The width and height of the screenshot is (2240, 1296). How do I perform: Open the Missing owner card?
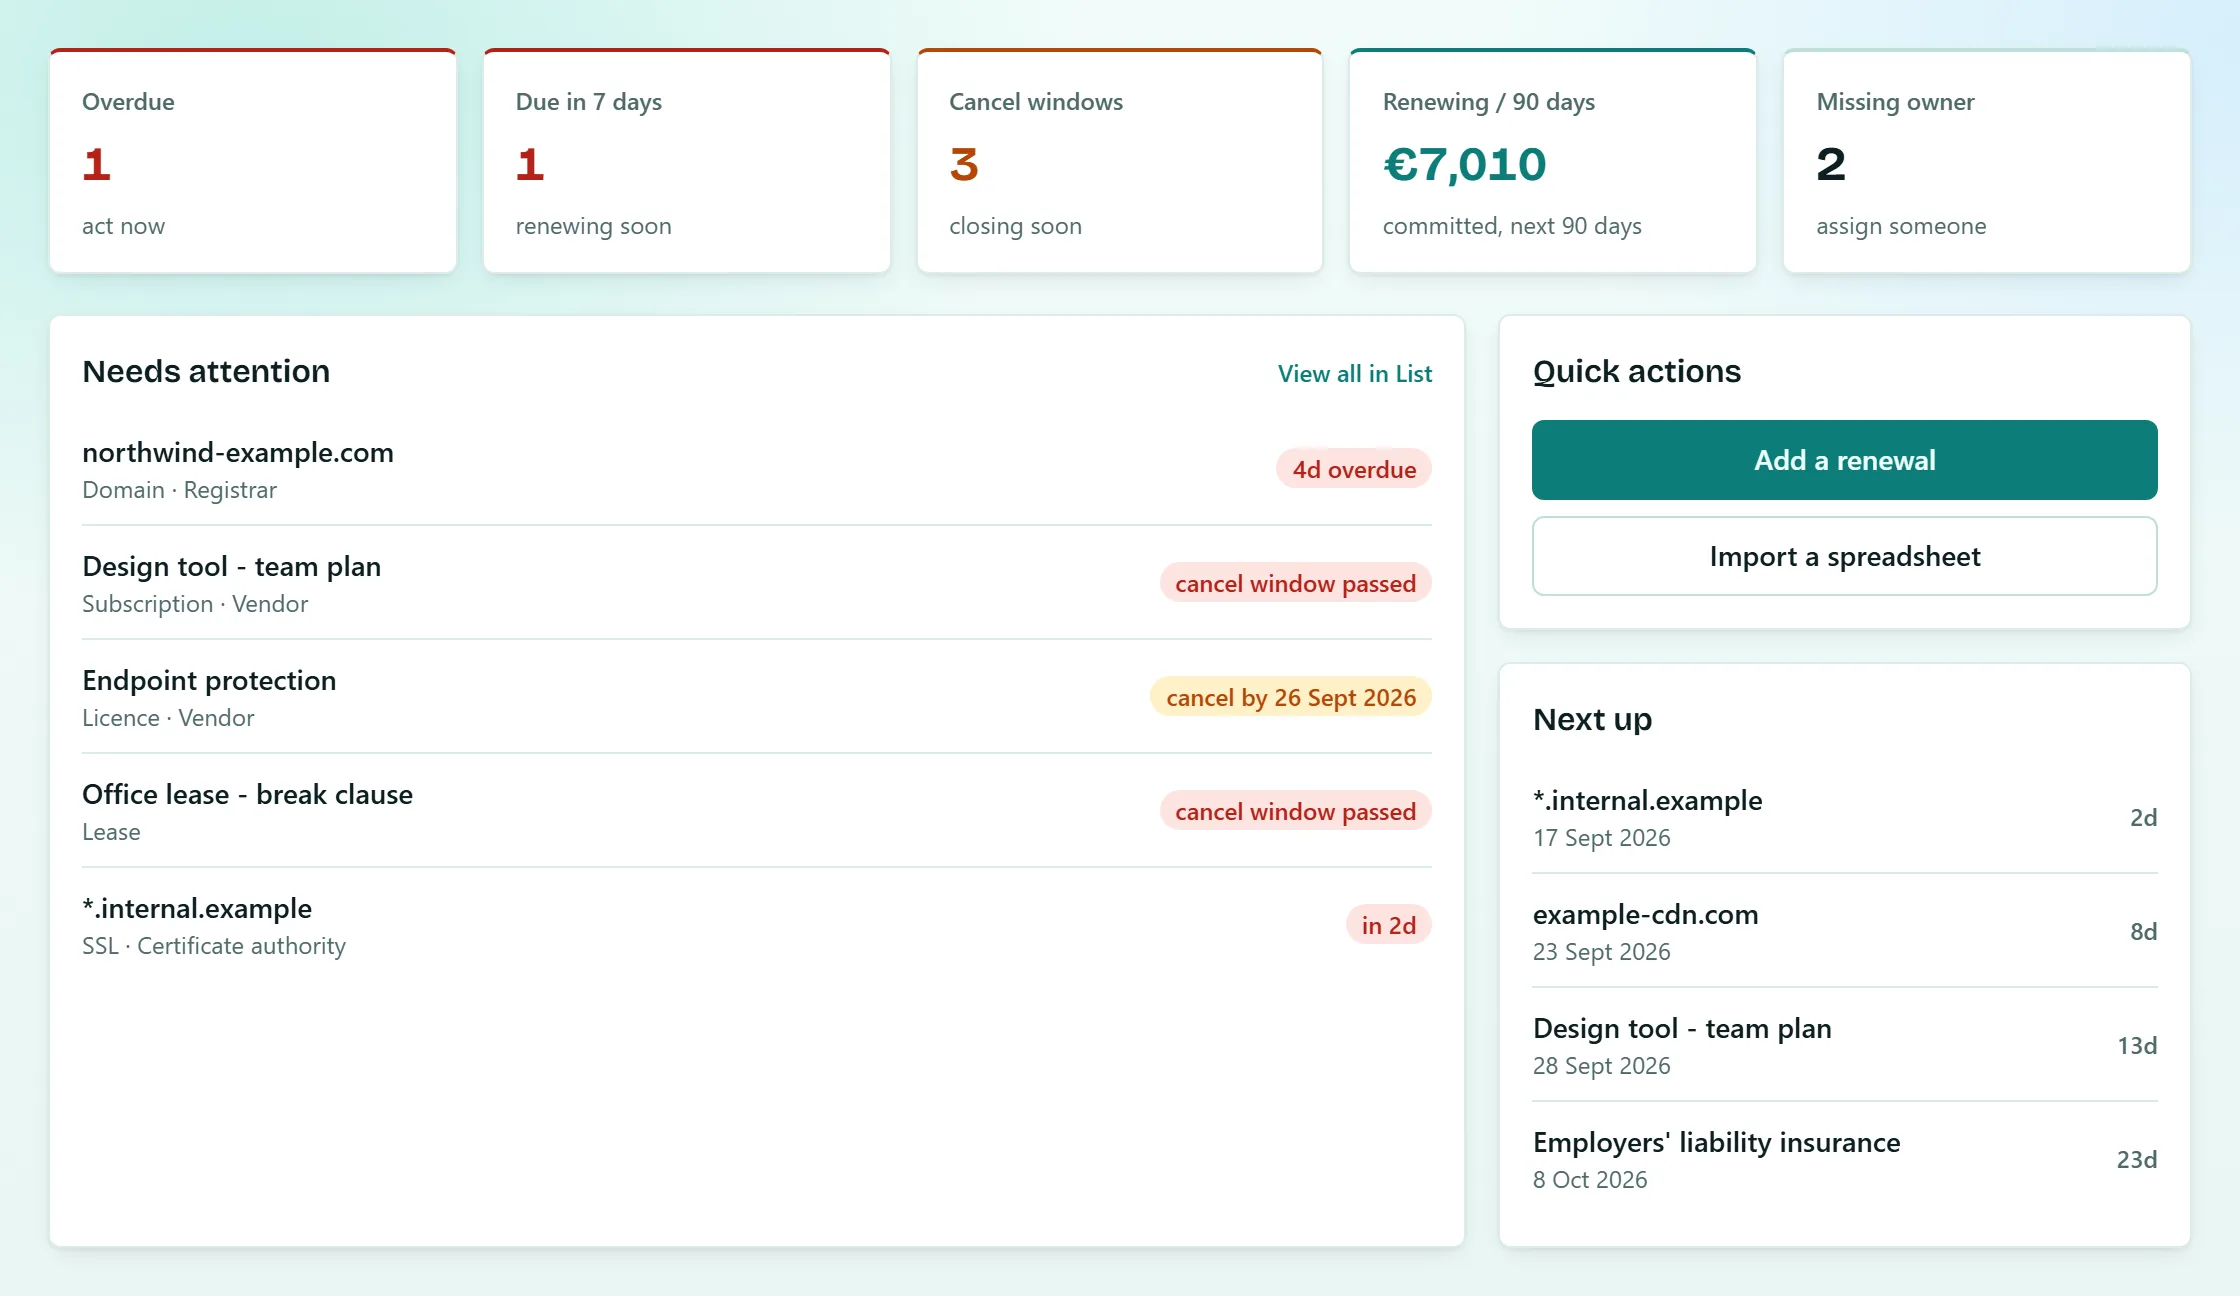(x=1987, y=161)
